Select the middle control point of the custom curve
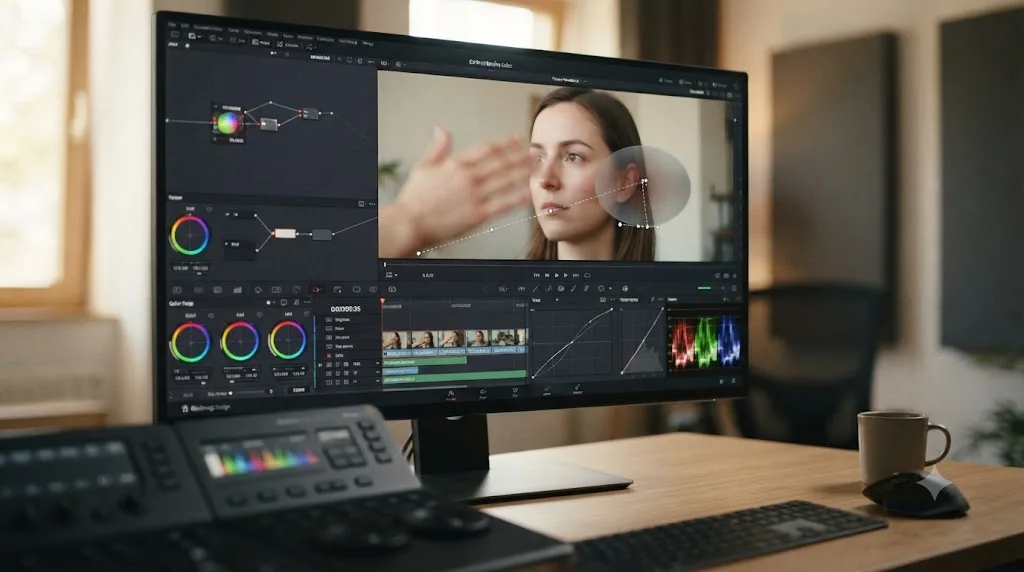Screen dimensions: 1024x572 coord(573,342)
